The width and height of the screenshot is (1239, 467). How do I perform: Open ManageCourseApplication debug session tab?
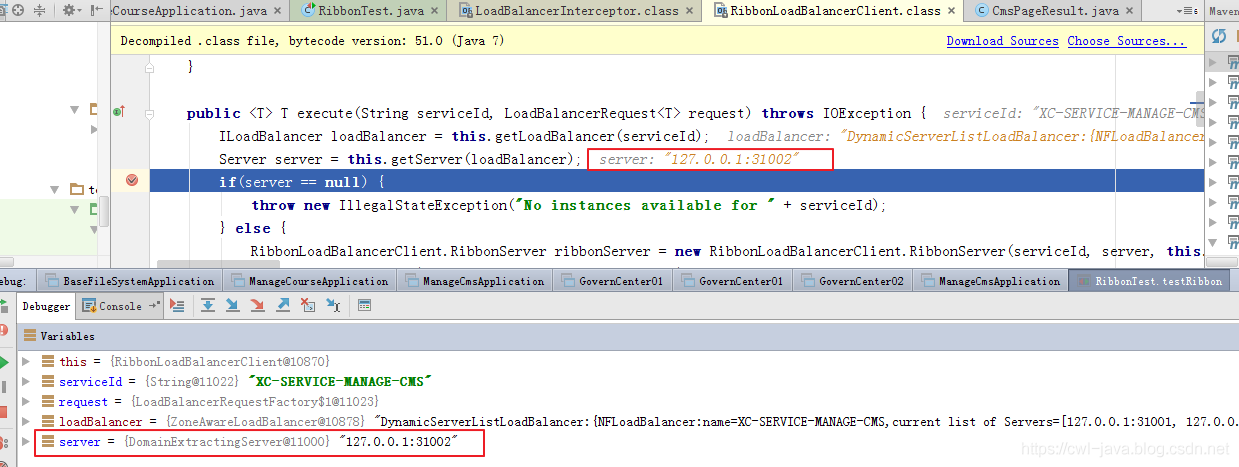pyautogui.click(x=309, y=281)
